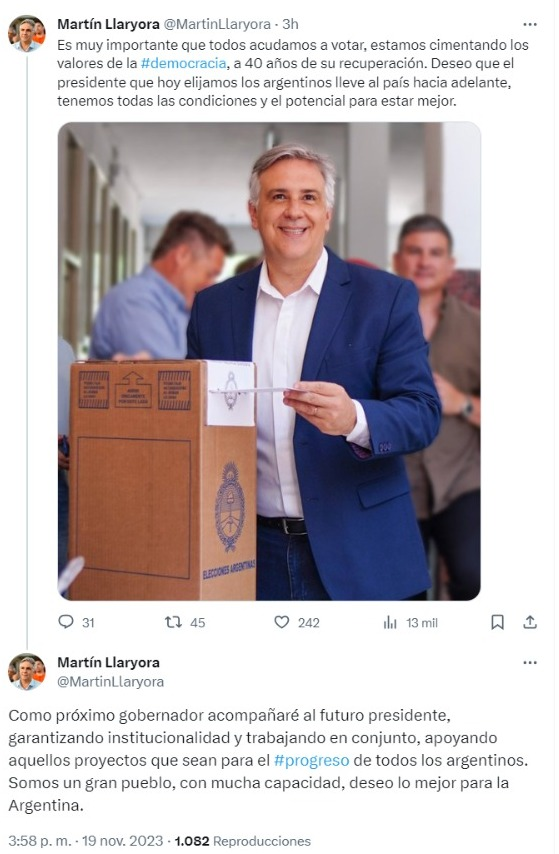The width and height of the screenshot is (559, 854).
Task: Open @MartinLlaryora handle below second name
Action: [x=111, y=681]
